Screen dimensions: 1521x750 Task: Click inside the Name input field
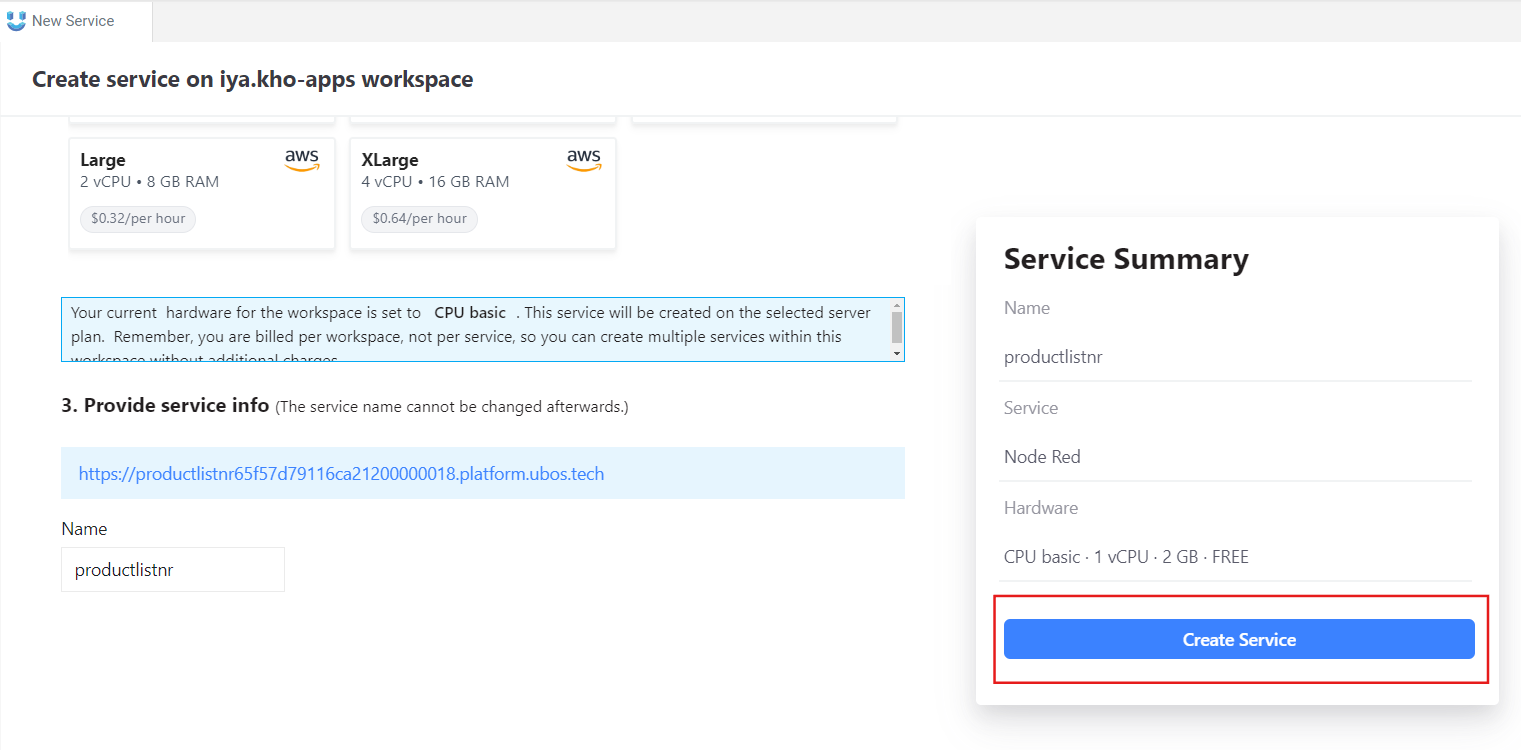(x=172, y=568)
